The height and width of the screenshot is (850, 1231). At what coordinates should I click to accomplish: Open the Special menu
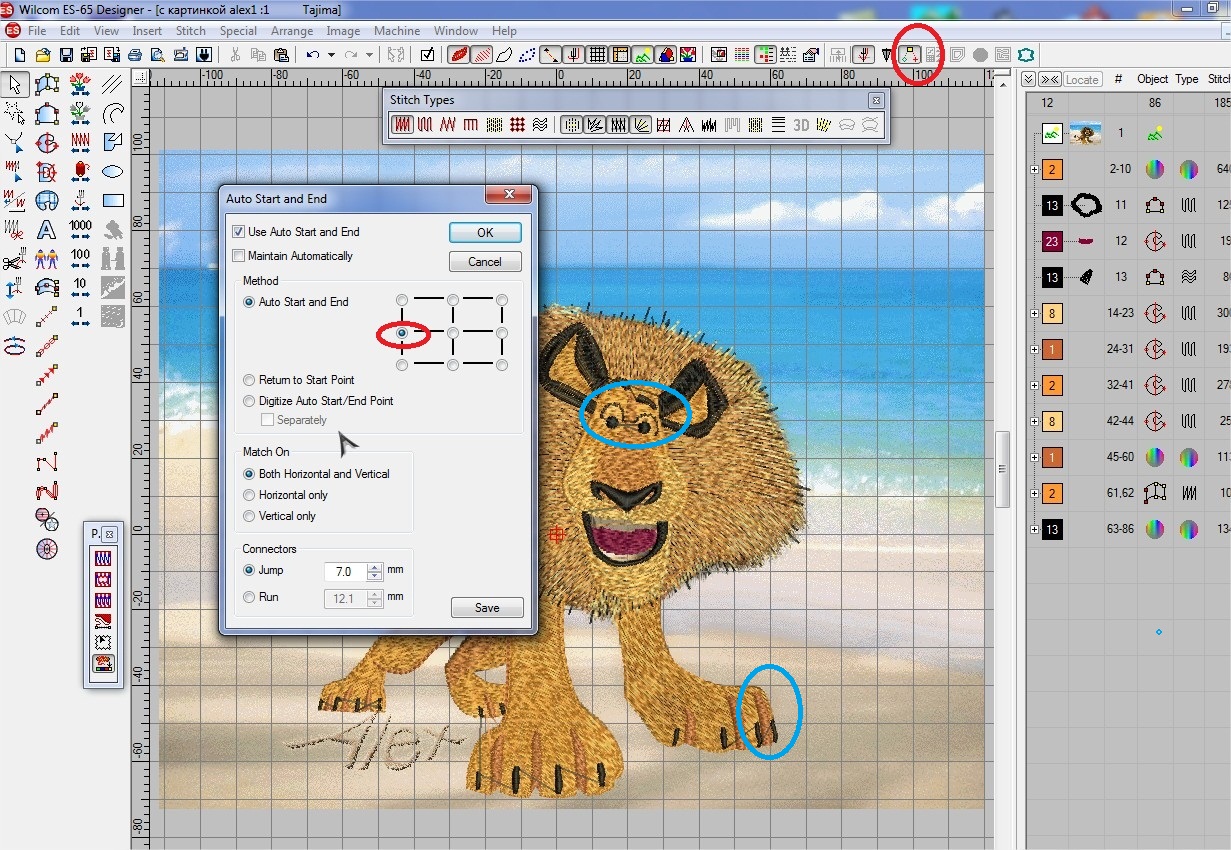coord(239,31)
